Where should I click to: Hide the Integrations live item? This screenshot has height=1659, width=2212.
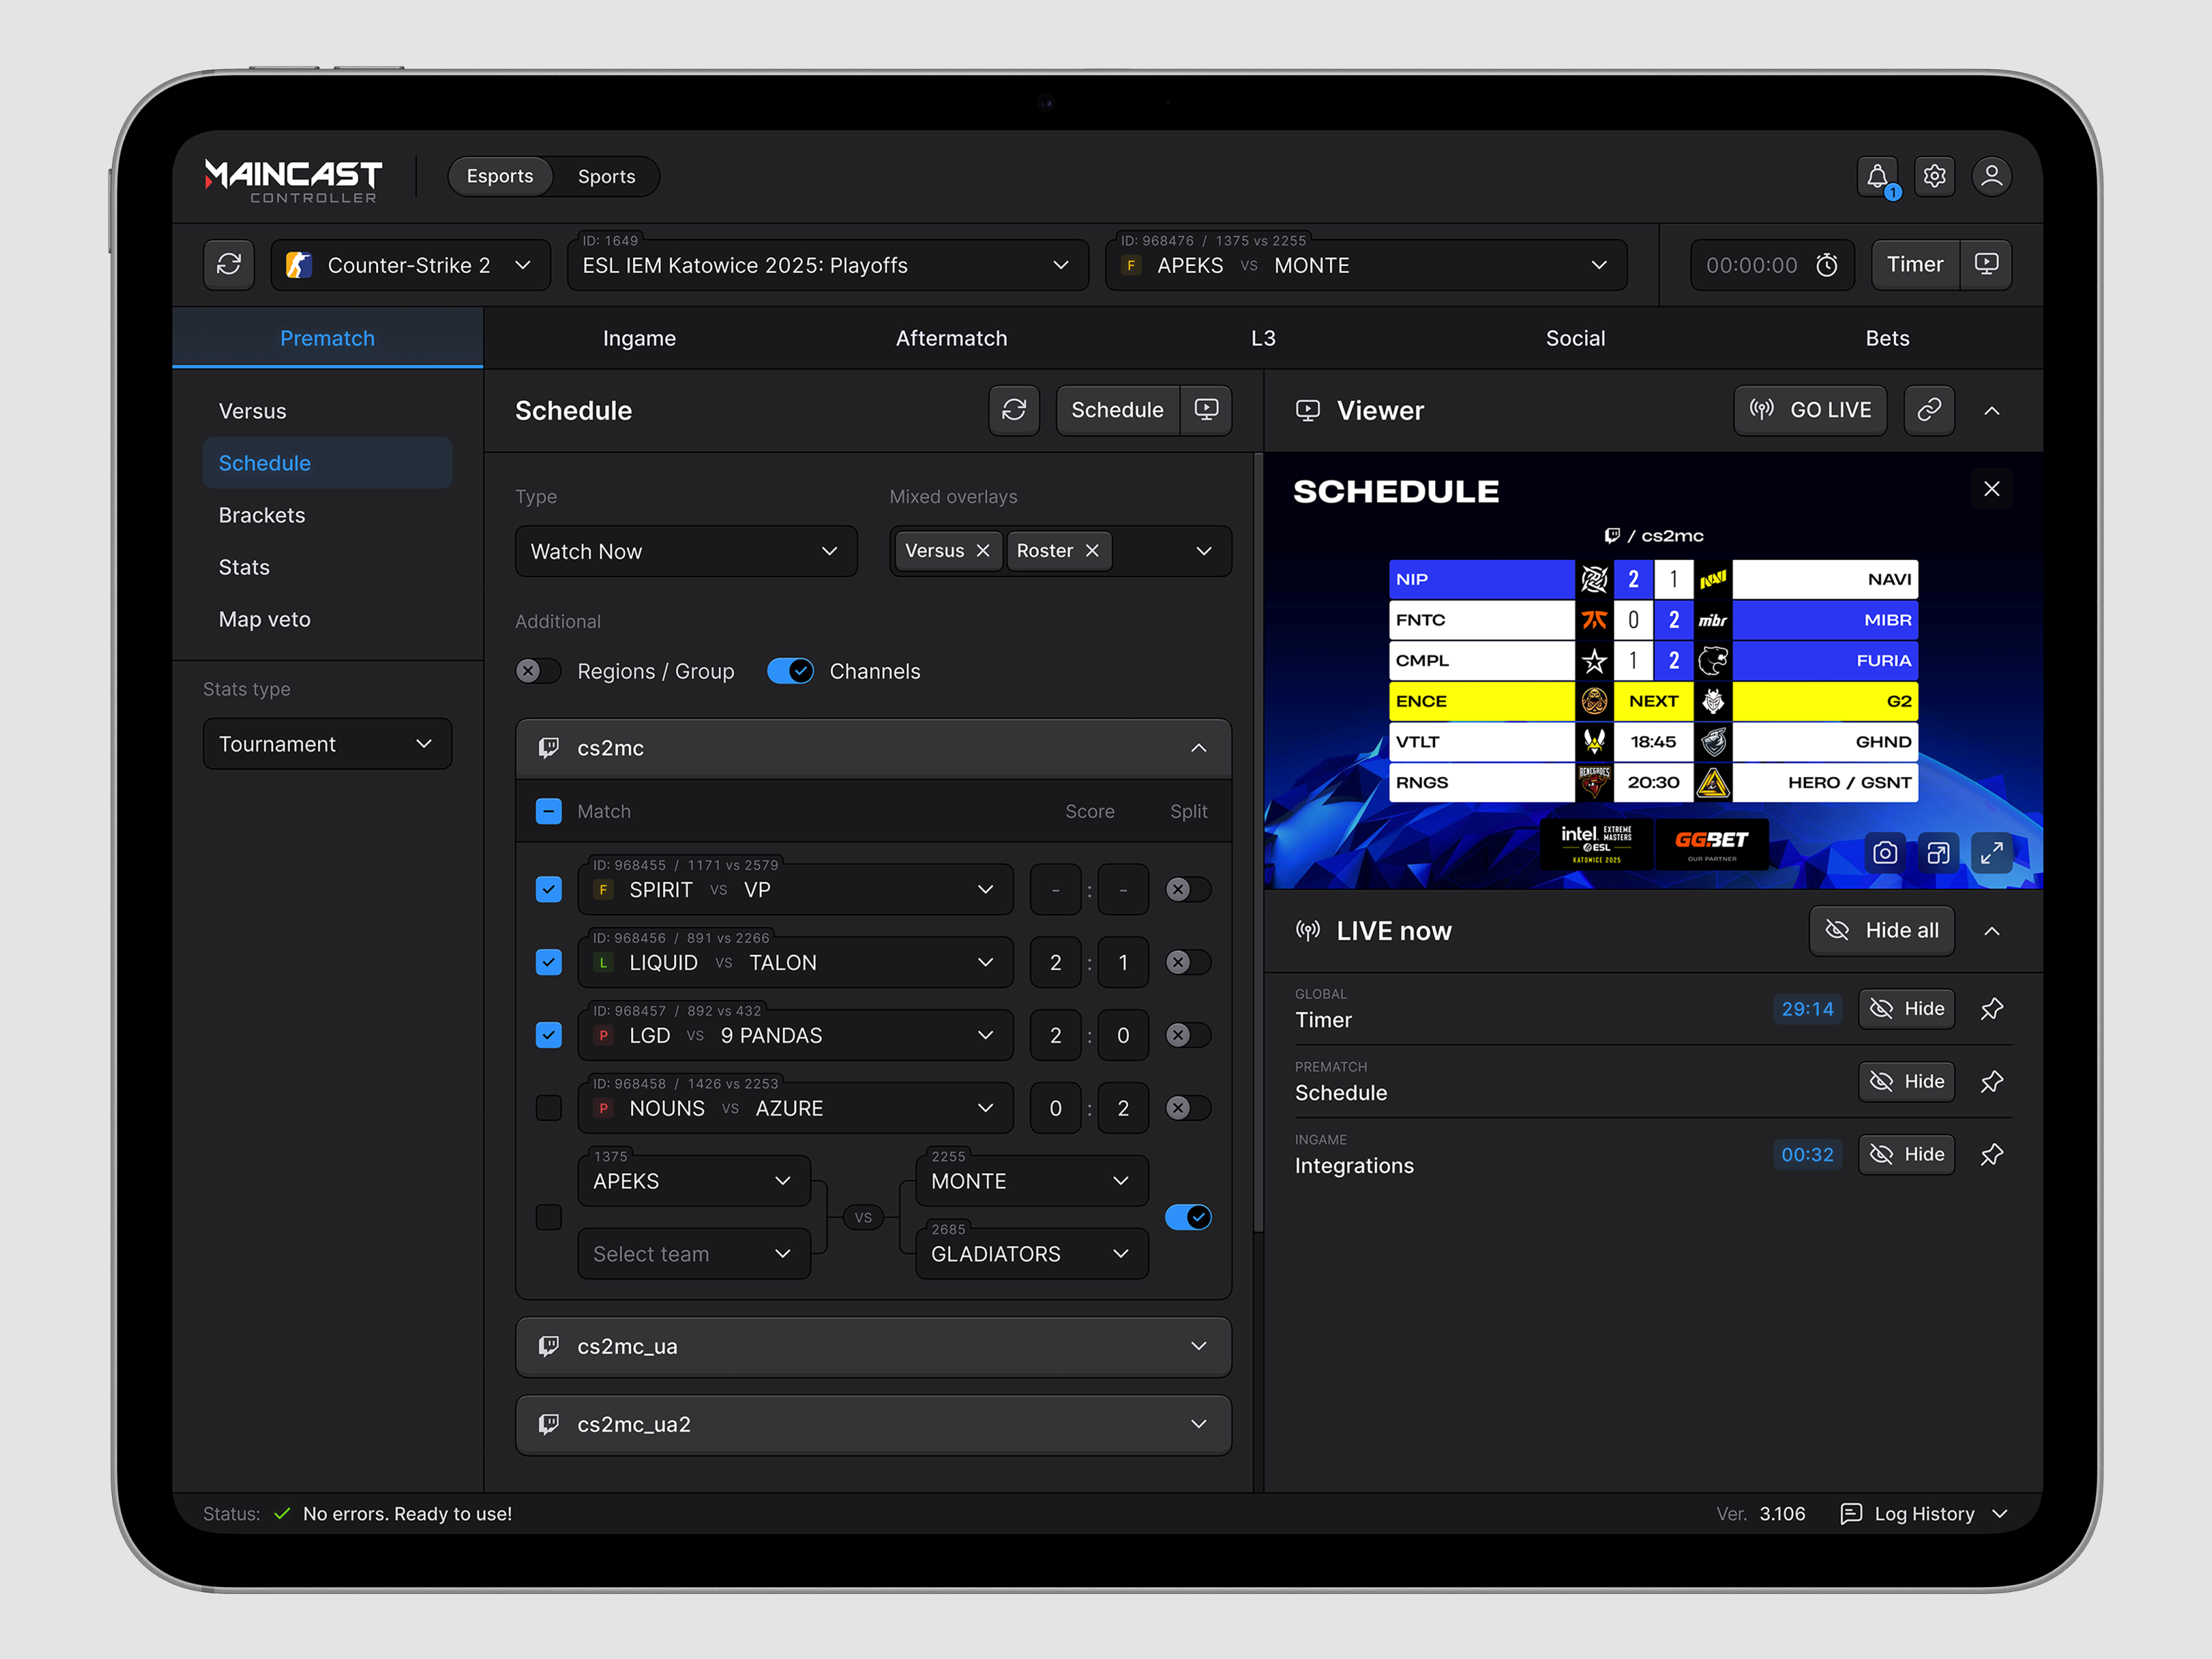[x=1906, y=1155]
